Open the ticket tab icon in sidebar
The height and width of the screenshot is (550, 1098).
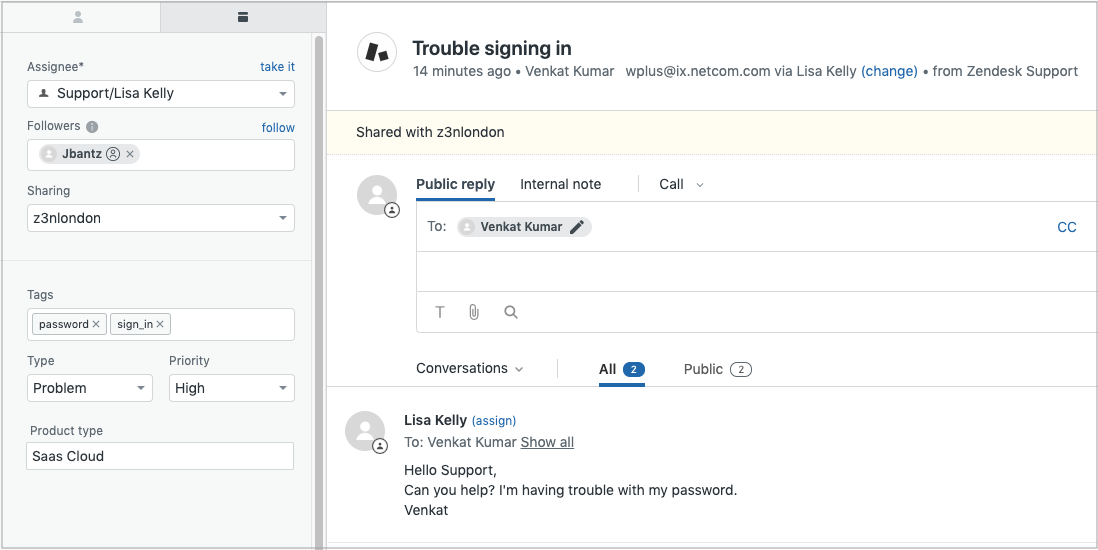(x=242, y=17)
